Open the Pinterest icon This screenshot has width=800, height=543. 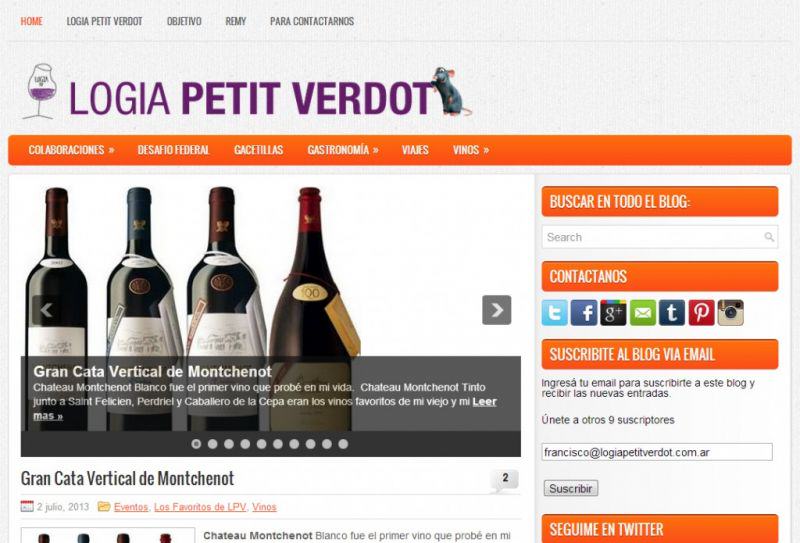click(x=702, y=313)
